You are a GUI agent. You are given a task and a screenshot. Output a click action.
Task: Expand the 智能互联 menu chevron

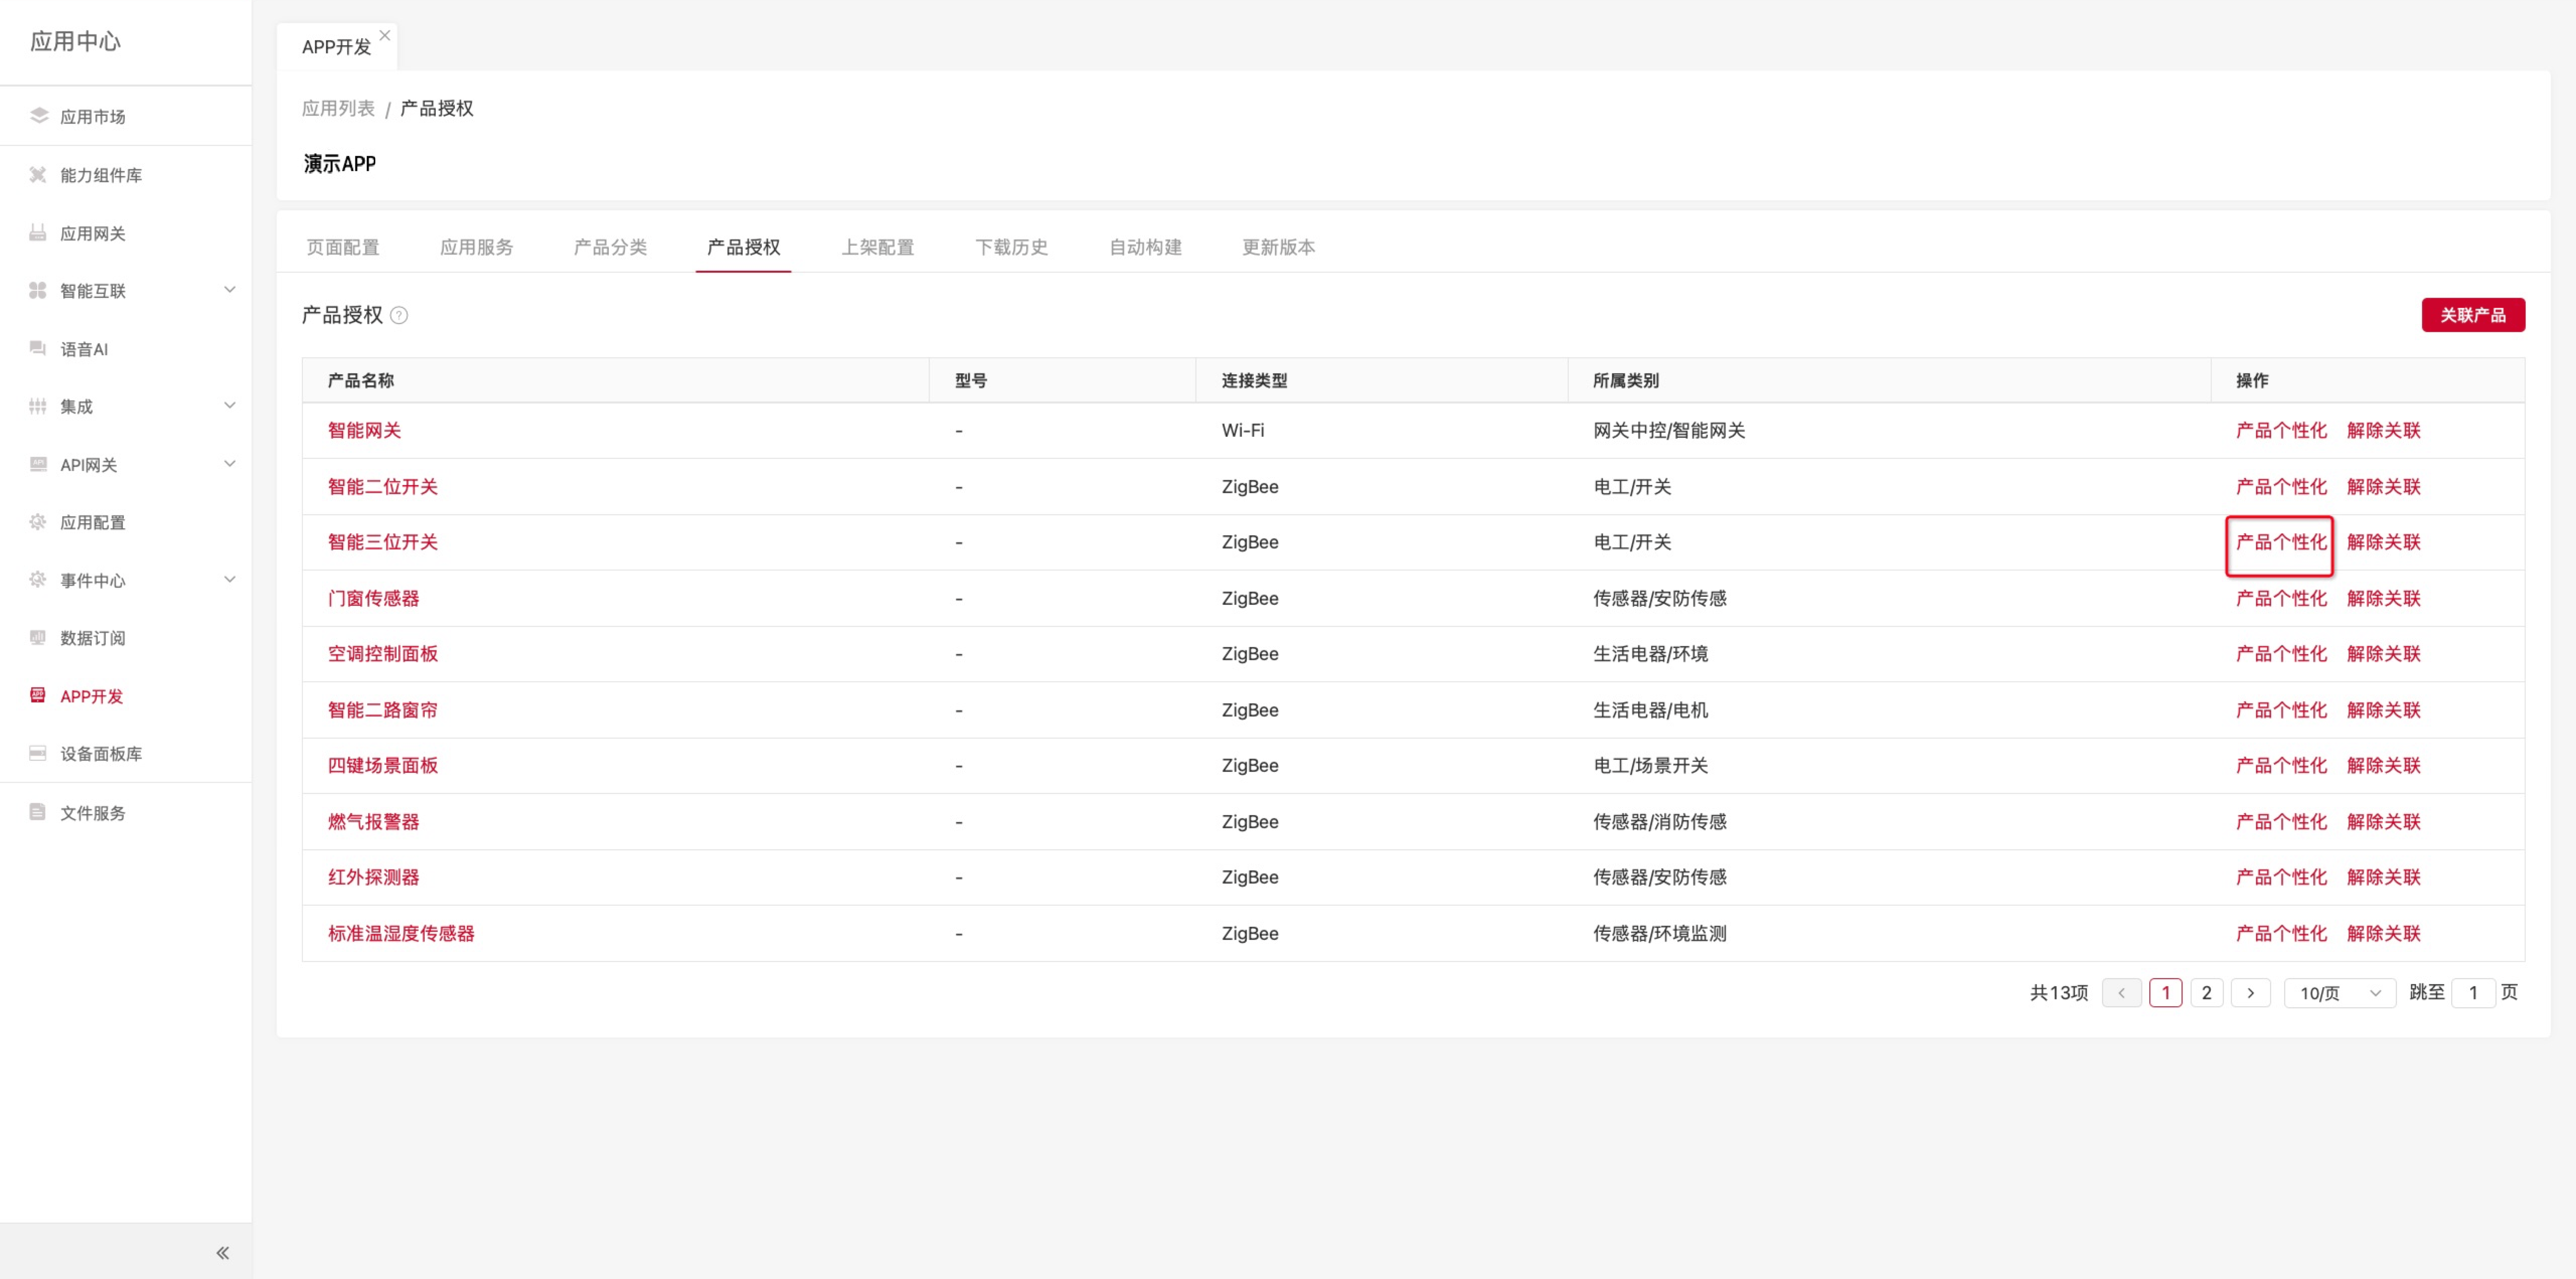pyautogui.click(x=229, y=290)
